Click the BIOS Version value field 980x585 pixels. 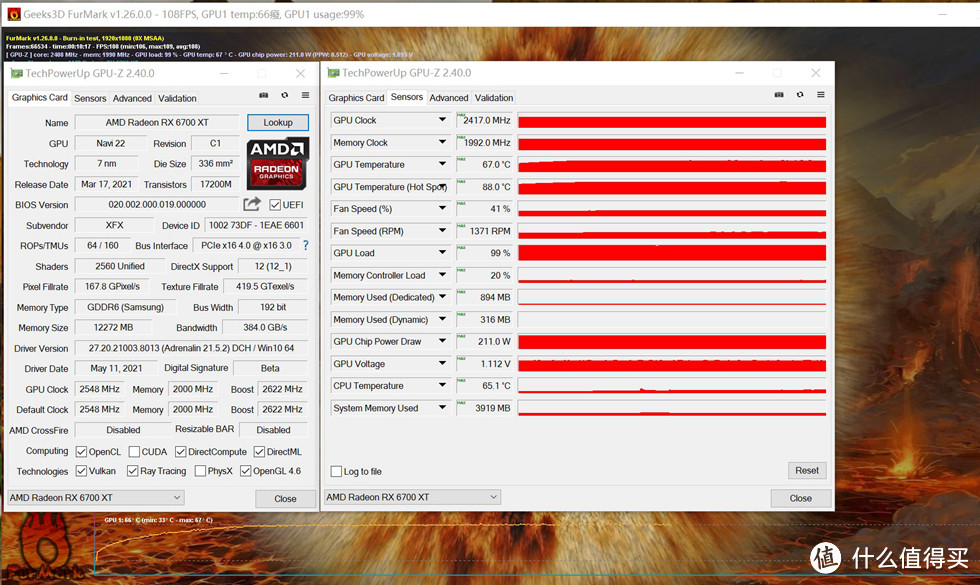[x=157, y=204]
